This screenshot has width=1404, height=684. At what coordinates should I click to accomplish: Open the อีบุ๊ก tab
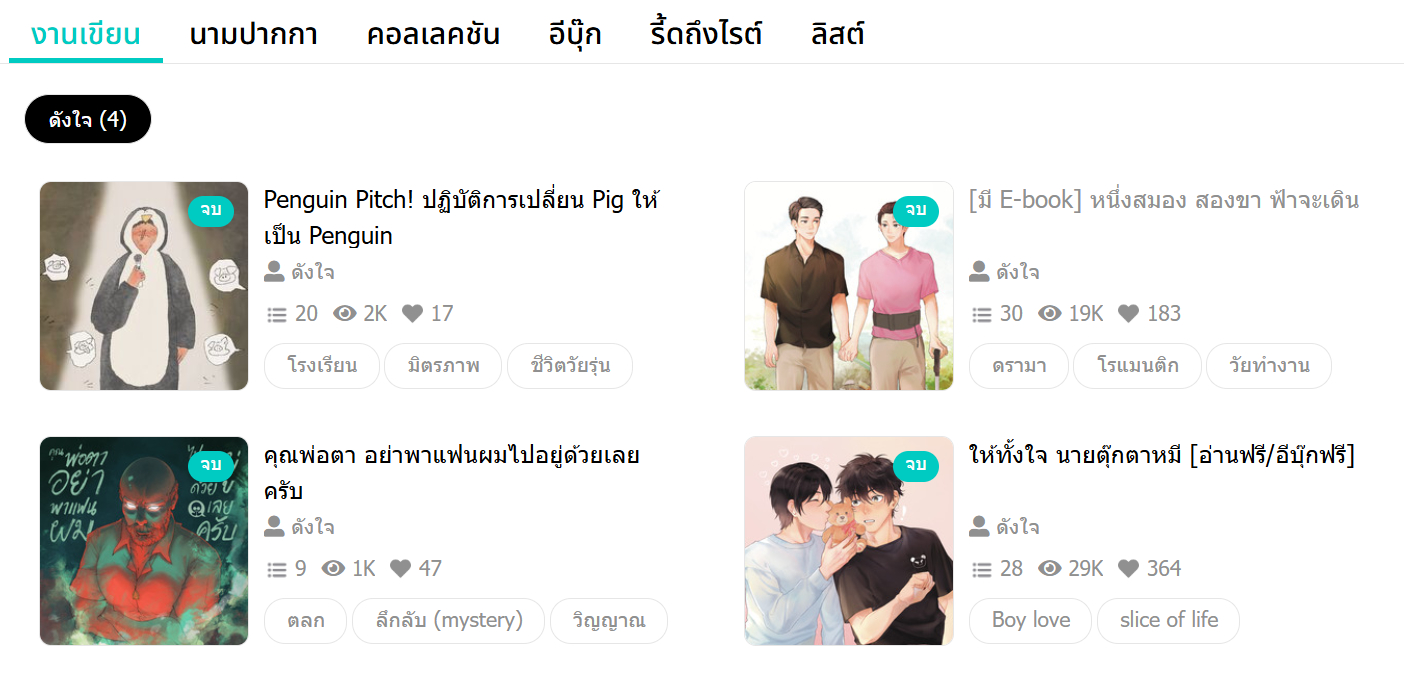pyautogui.click(x=575, y=35)
